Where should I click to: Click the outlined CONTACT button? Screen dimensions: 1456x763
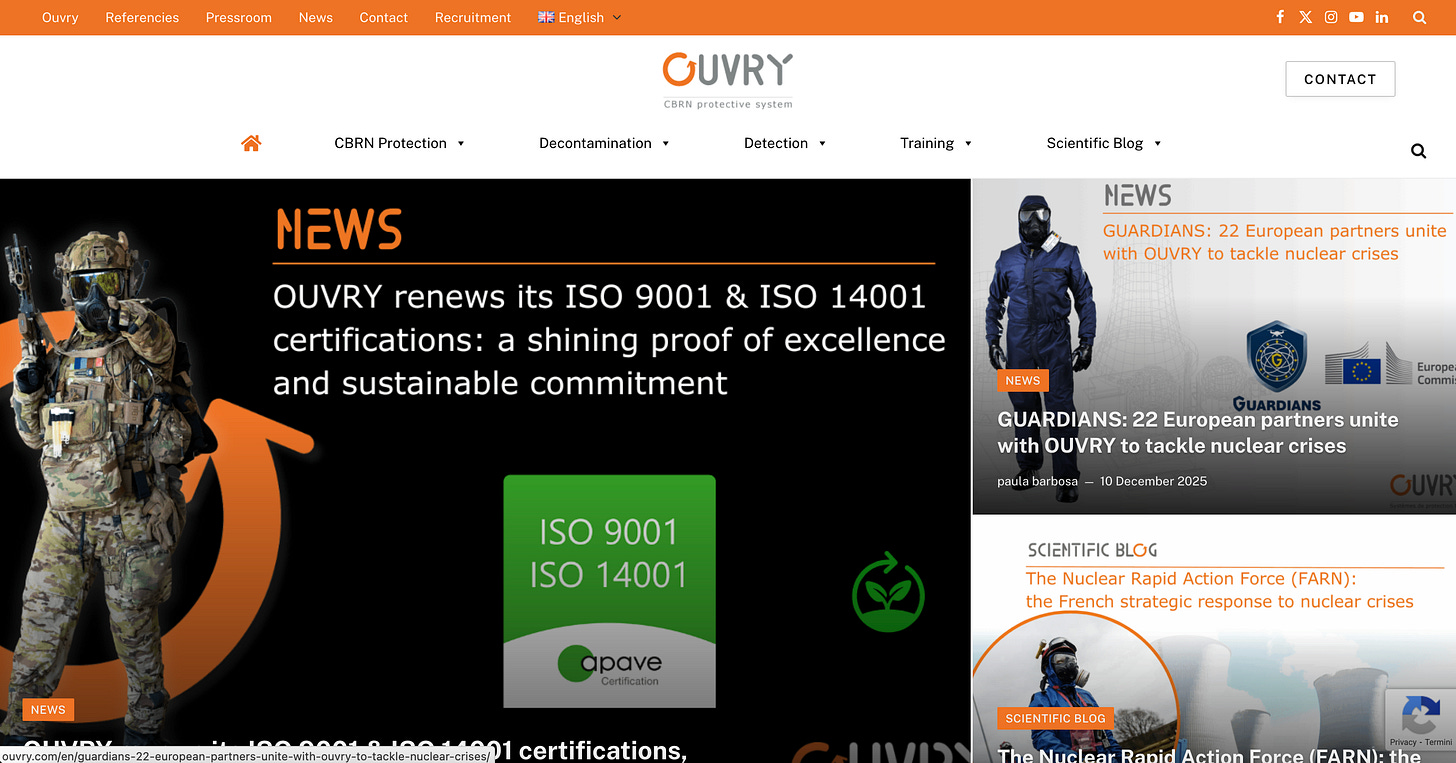[x=1340, y=79]
